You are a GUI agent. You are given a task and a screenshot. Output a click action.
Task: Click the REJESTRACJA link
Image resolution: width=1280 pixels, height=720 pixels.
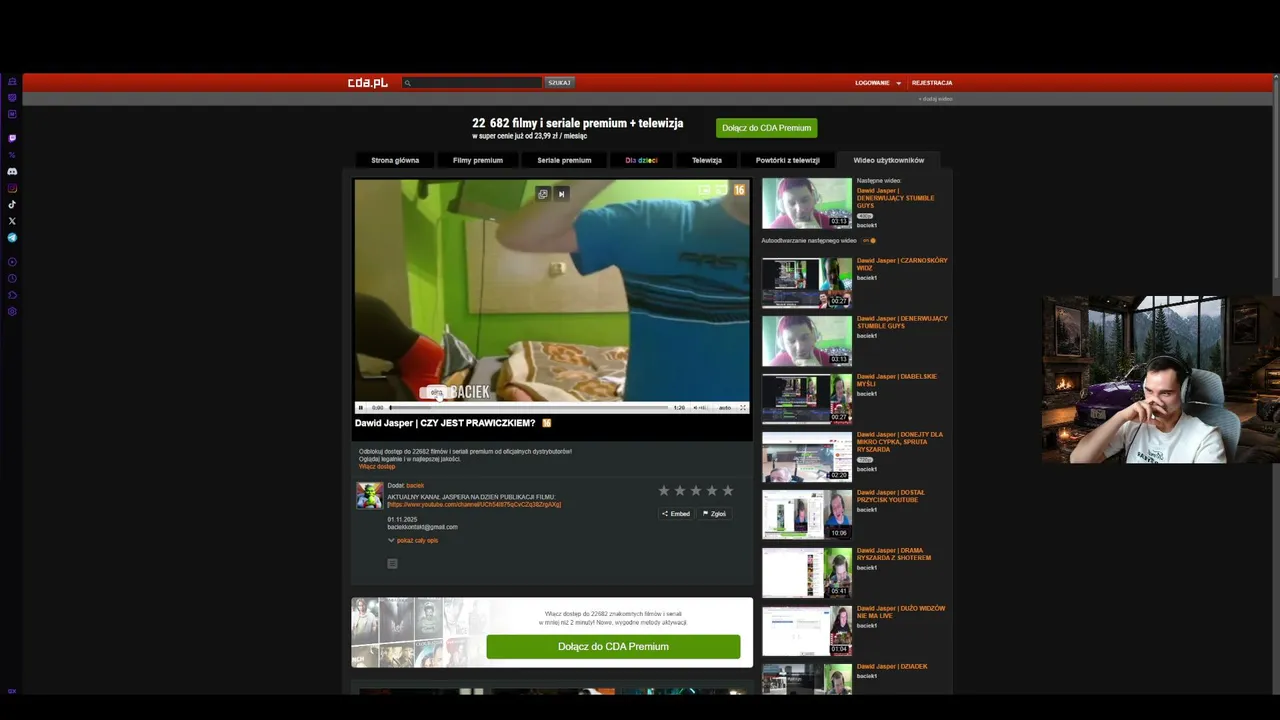coord(932,83)
